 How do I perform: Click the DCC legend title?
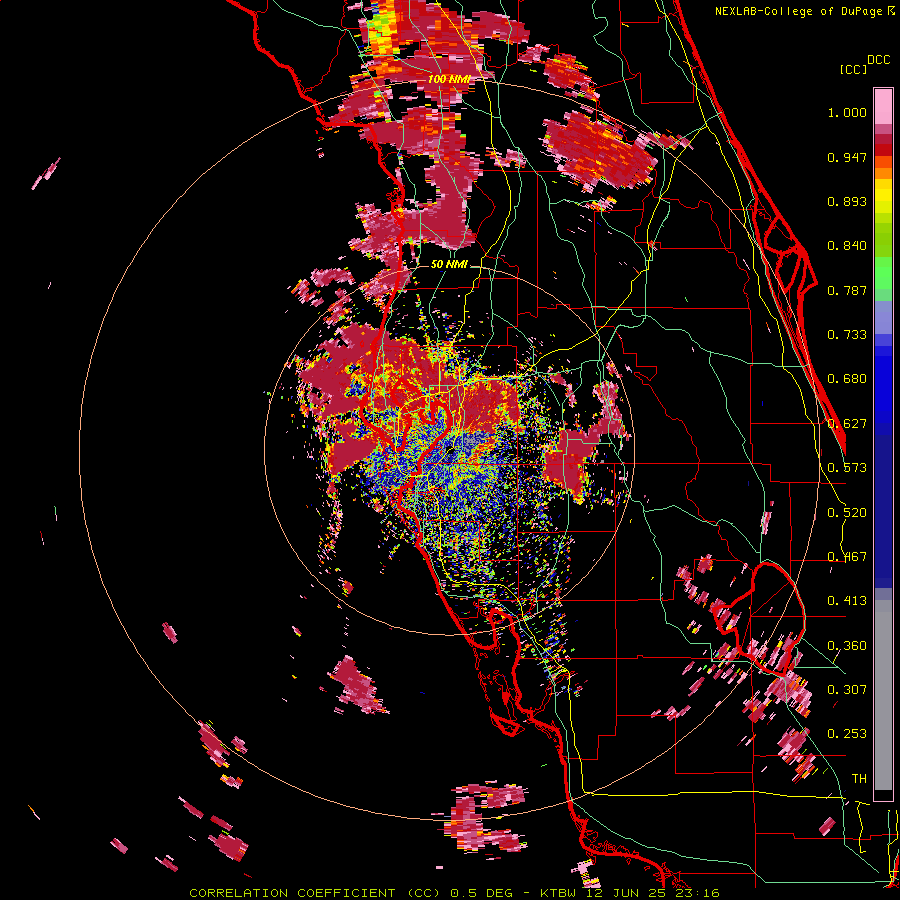pos(878,60)
